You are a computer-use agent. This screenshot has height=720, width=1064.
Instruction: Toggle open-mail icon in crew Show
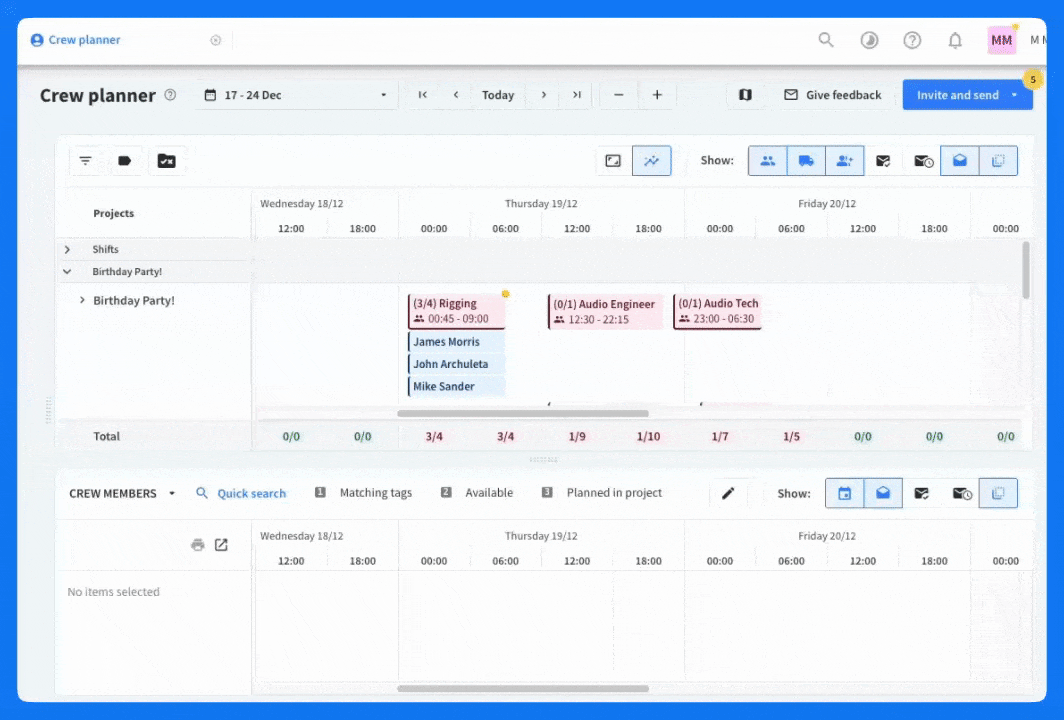[x=883, y=493]
